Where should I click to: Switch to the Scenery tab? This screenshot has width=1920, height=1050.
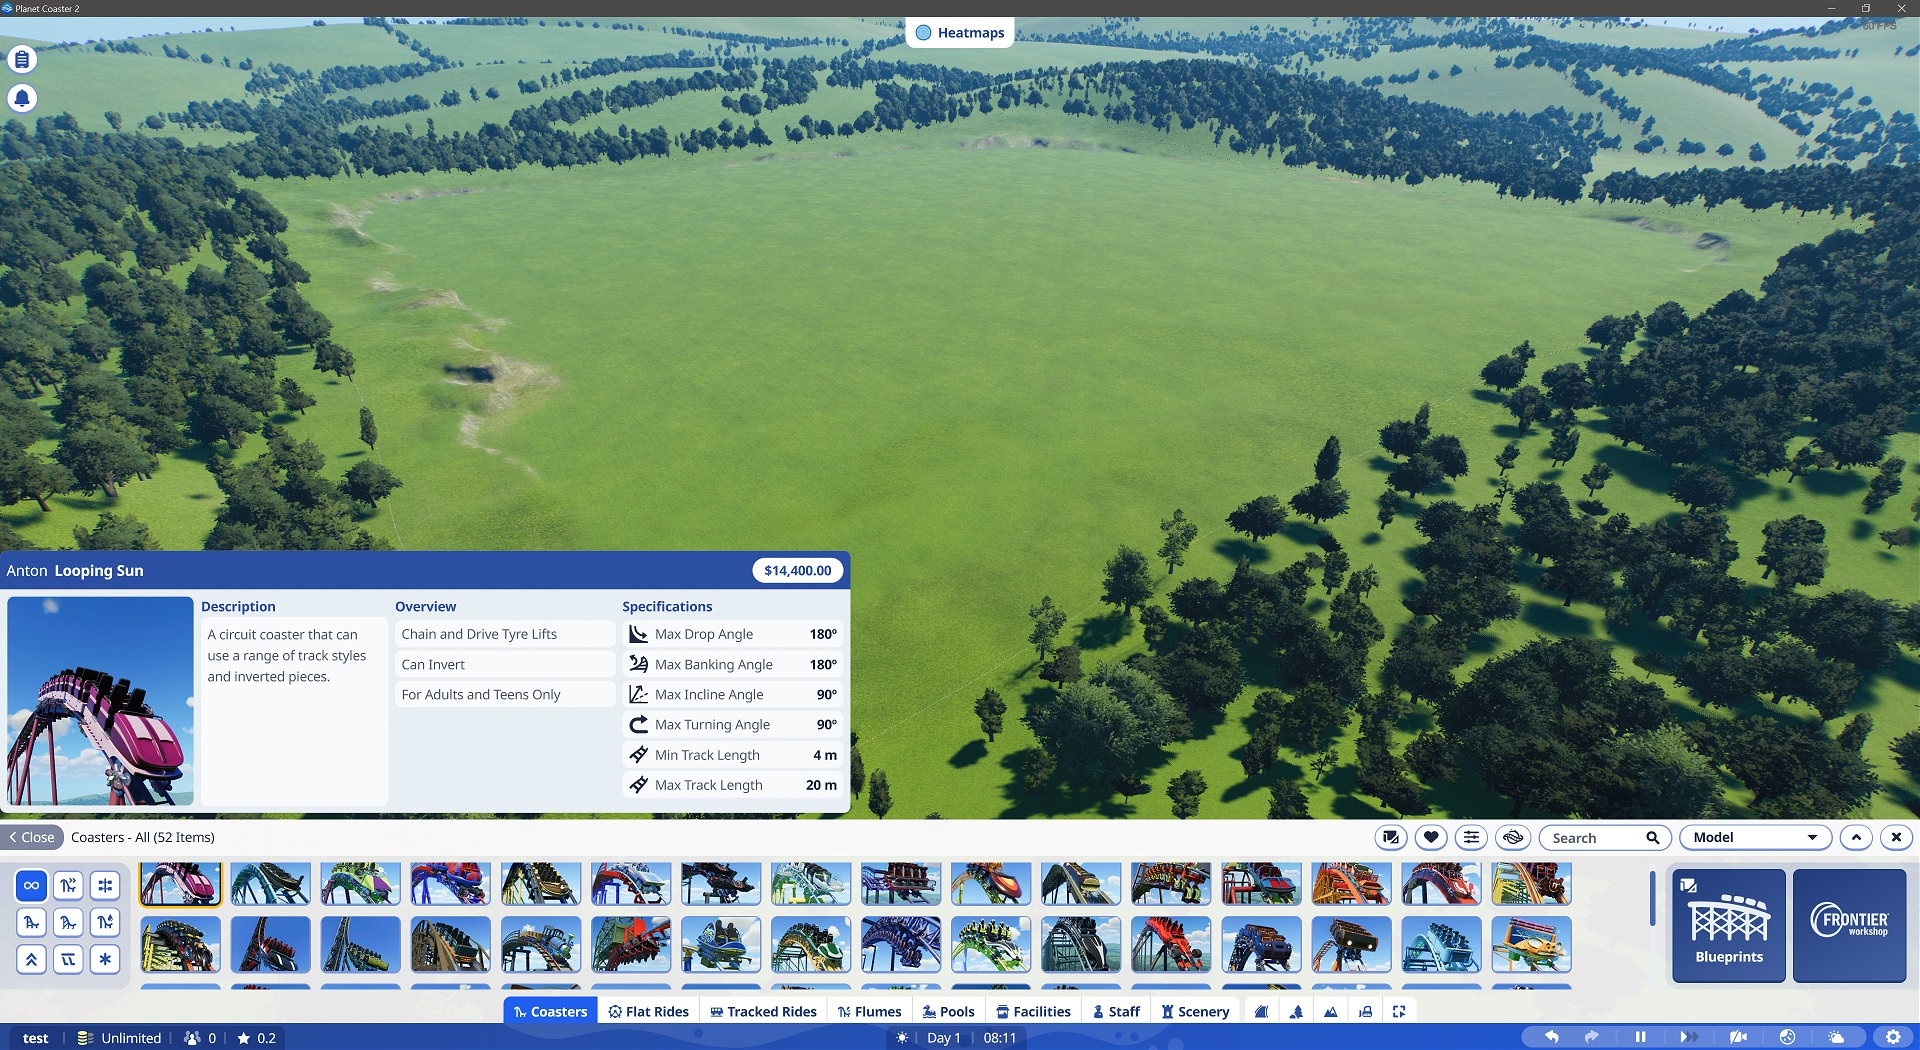[x=1195, y=1011]
